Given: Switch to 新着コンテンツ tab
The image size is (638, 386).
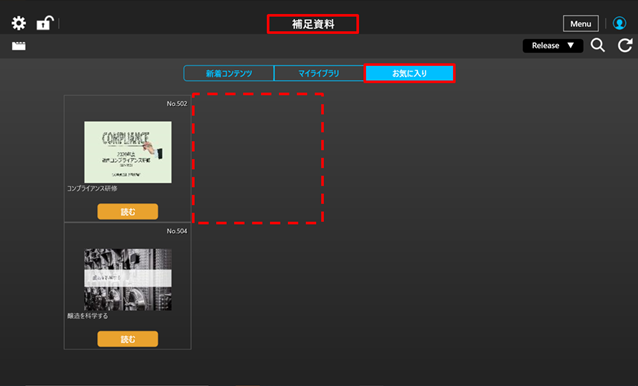Looking at the screenshot, I should point(229,73).
